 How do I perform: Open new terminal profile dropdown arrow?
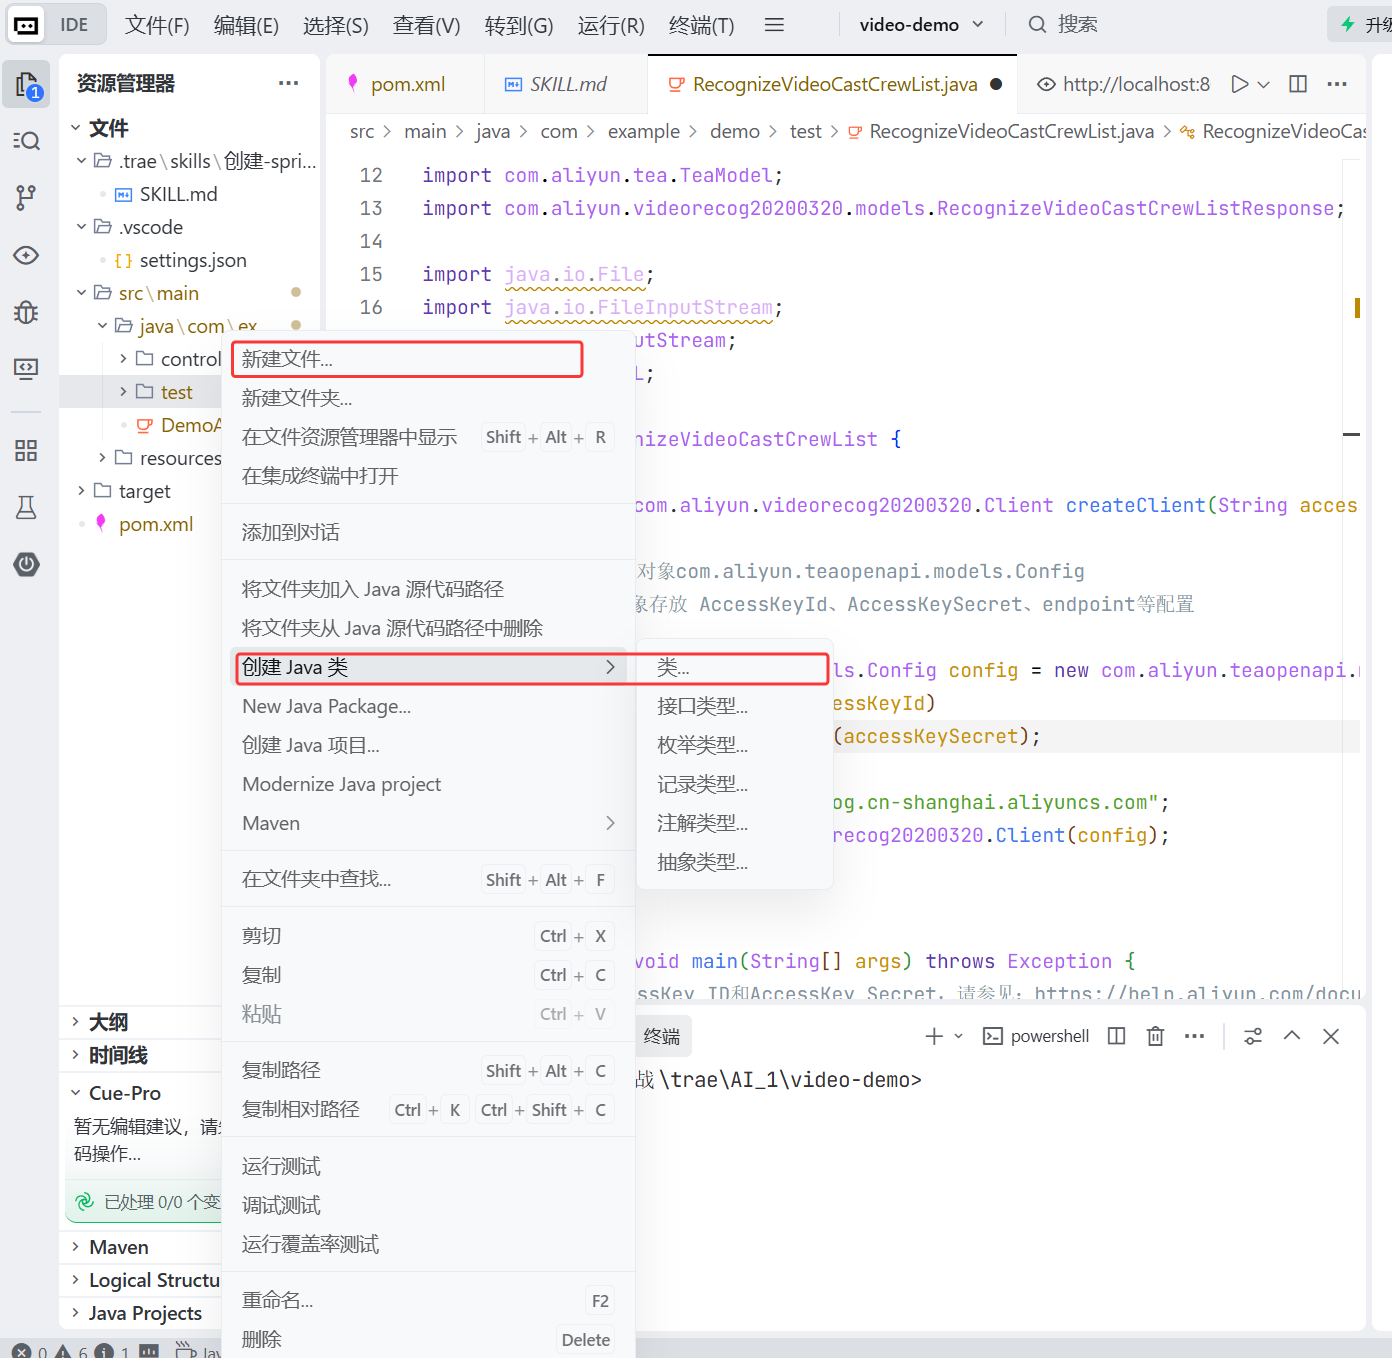958,1036
